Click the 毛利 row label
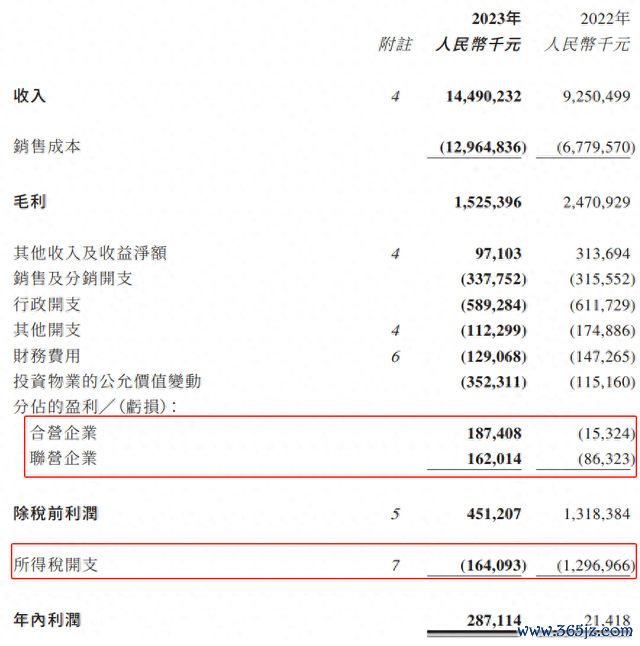 tap(30, 202)
